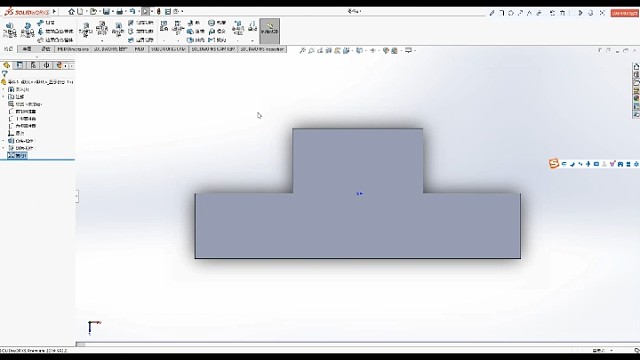Image resolution: width=640 pixels, height=360 pixels.
Task: Select the Front Plane tree item
Action: [x=22, y=111]
